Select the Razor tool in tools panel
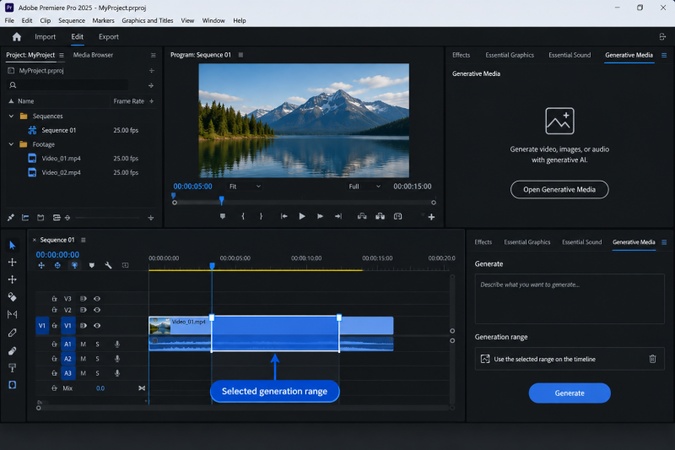The width and height of the screenshot is (675, 450). [x=12, y=297]
